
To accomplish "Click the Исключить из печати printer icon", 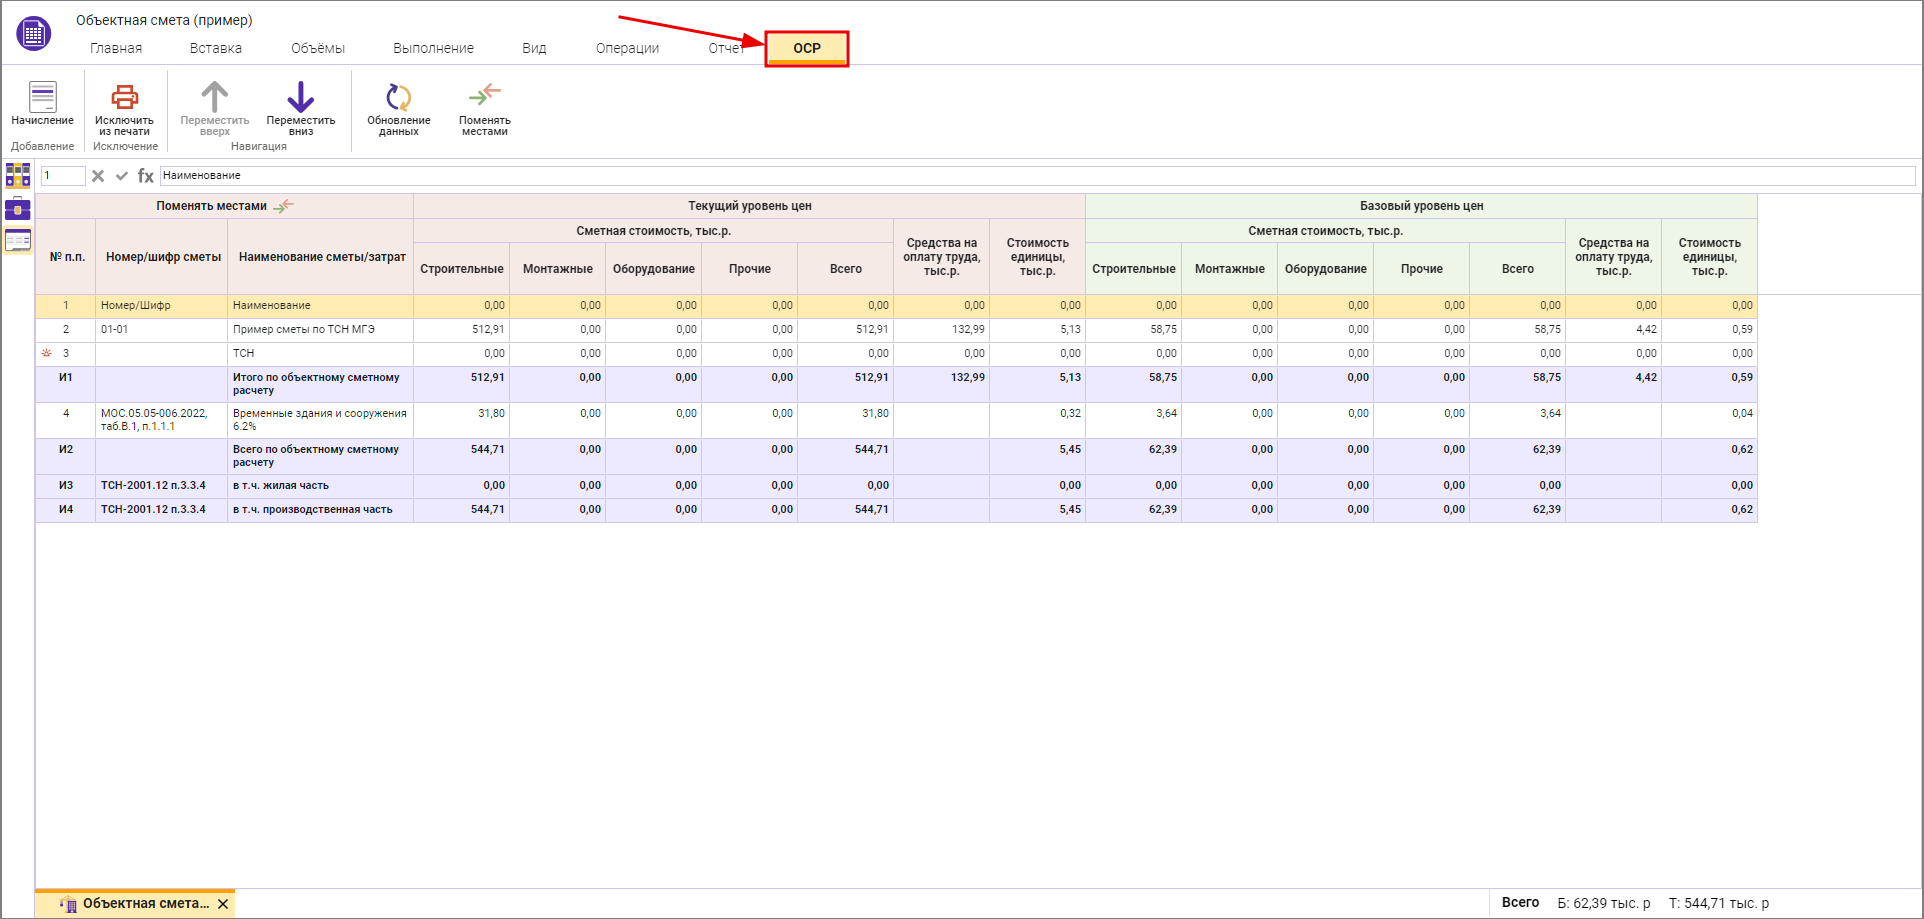I will (x=124, y=98).
